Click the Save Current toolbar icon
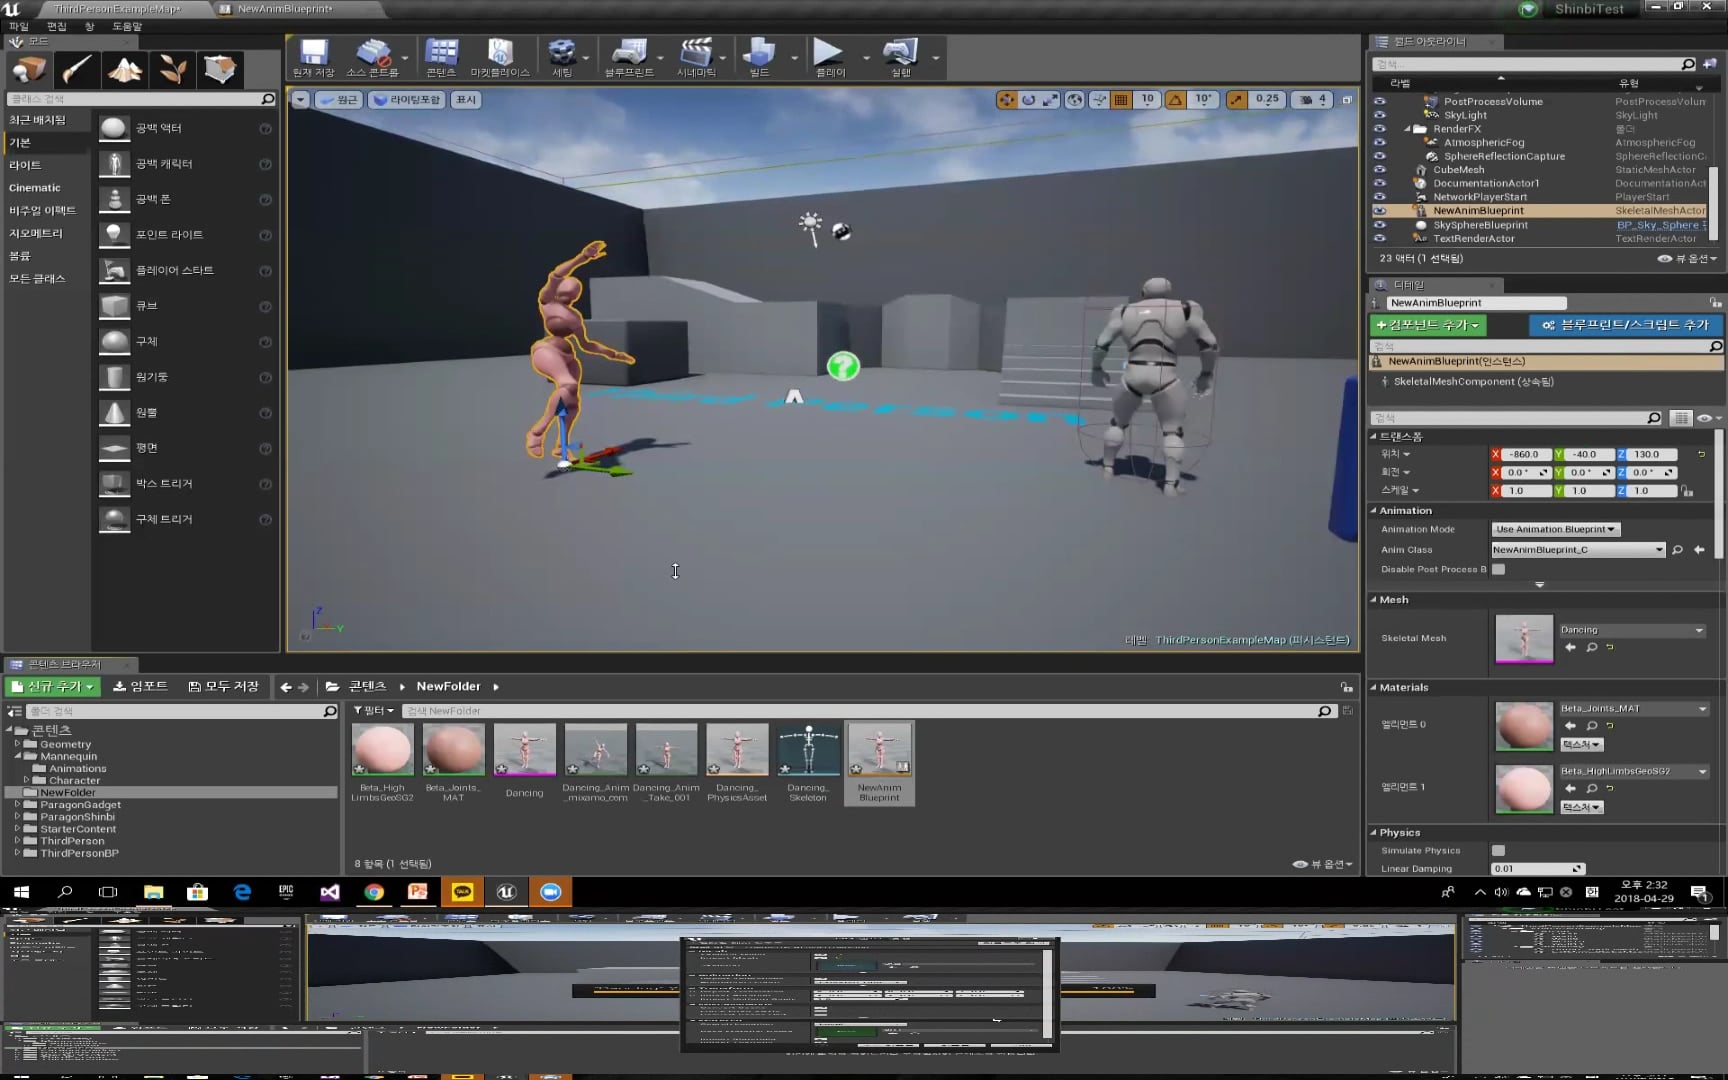Screen dimensions: 1728x1080 point(313,57)
